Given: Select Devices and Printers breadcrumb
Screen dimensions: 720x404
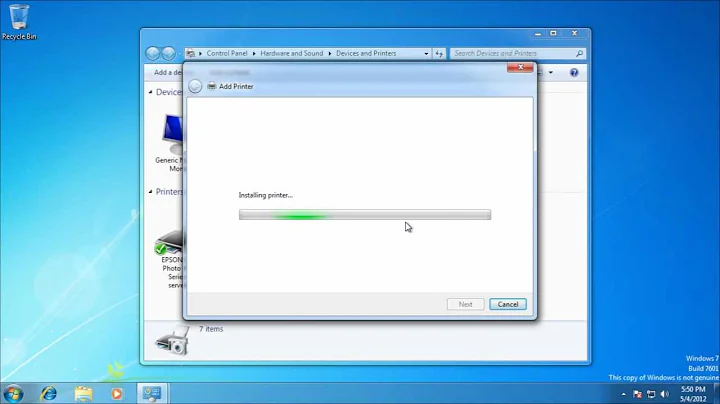Looking at the screenshot, I should [x=366, y=53].
